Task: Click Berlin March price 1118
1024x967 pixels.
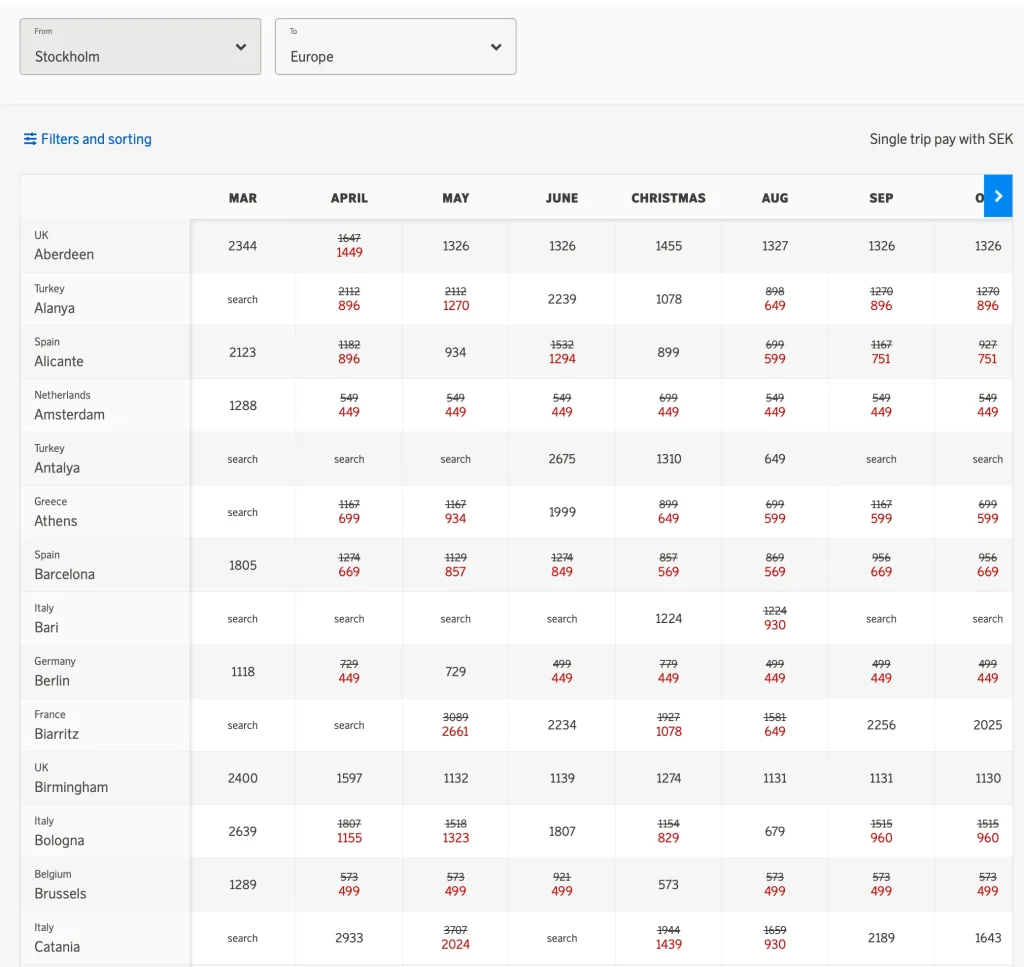Action: (x=242, y=672)
